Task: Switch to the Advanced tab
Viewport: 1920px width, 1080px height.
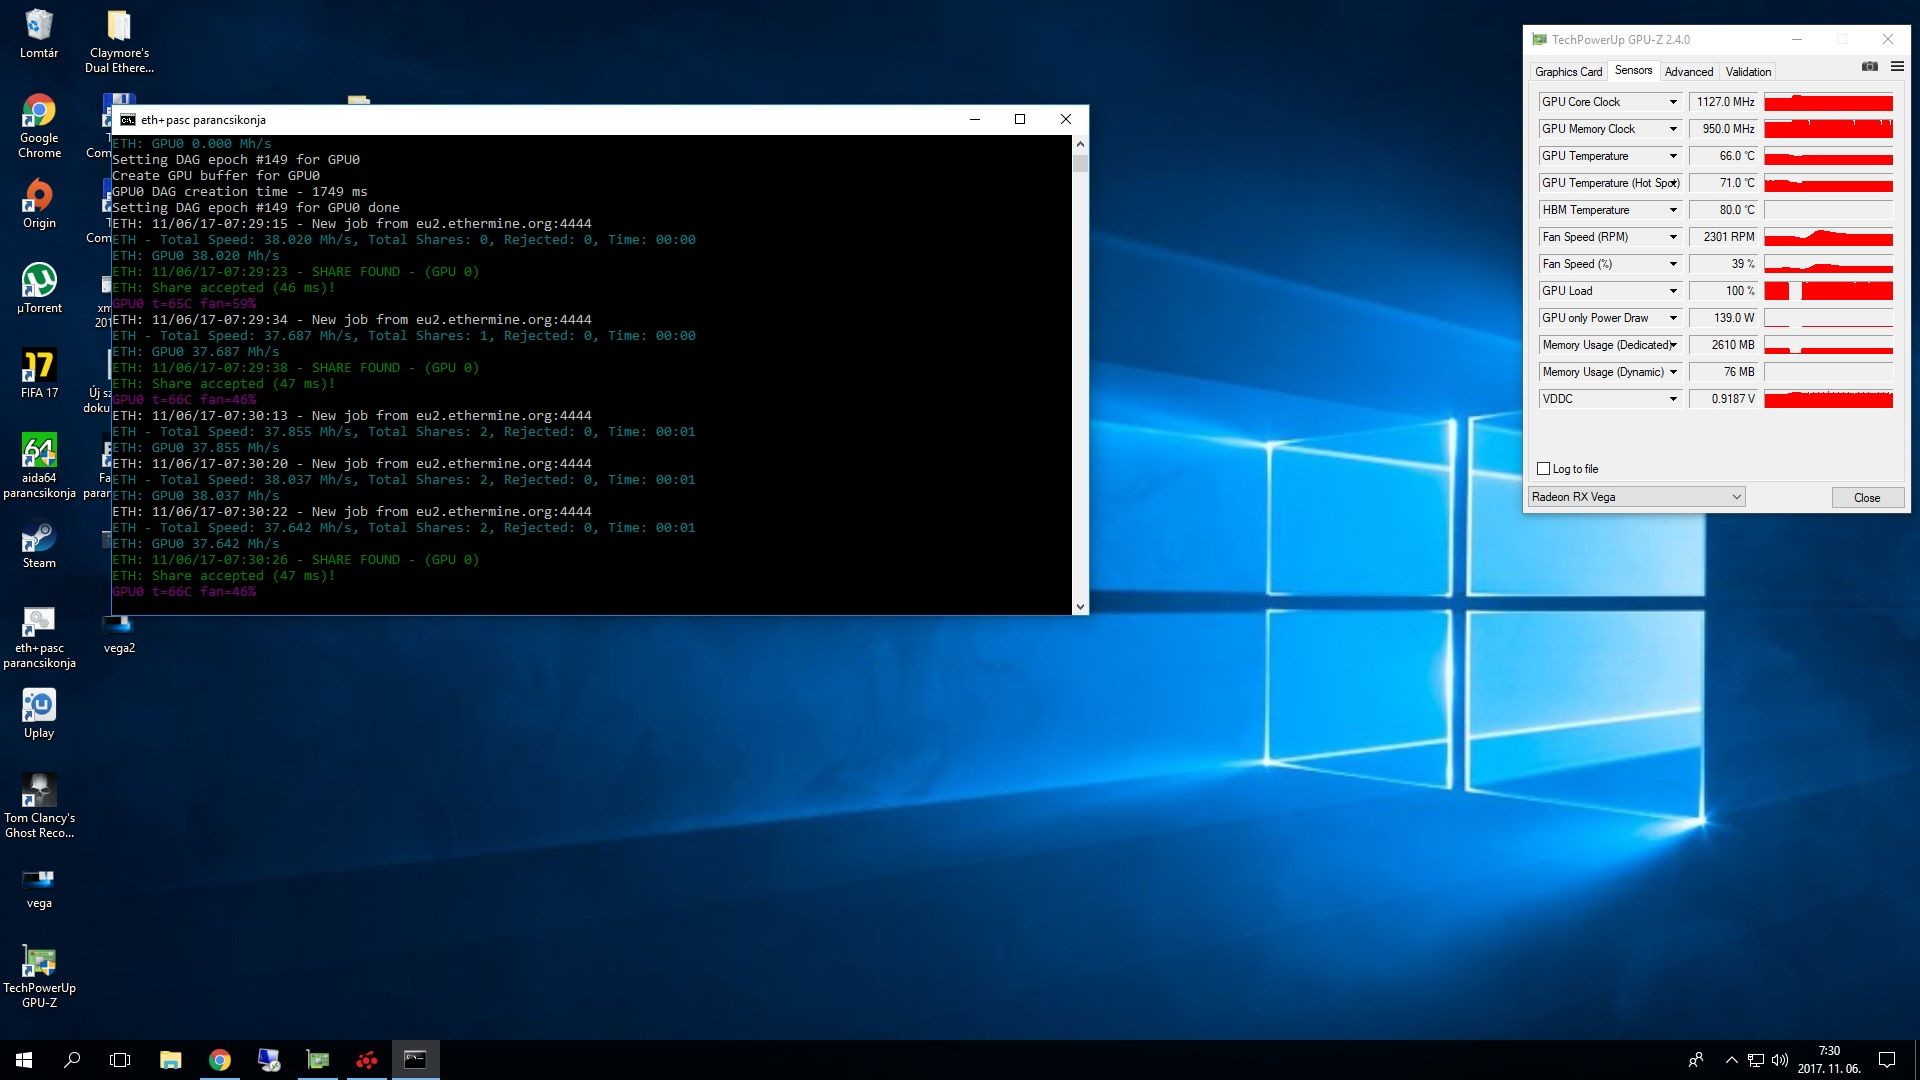Action: [x=1688, y=72]
